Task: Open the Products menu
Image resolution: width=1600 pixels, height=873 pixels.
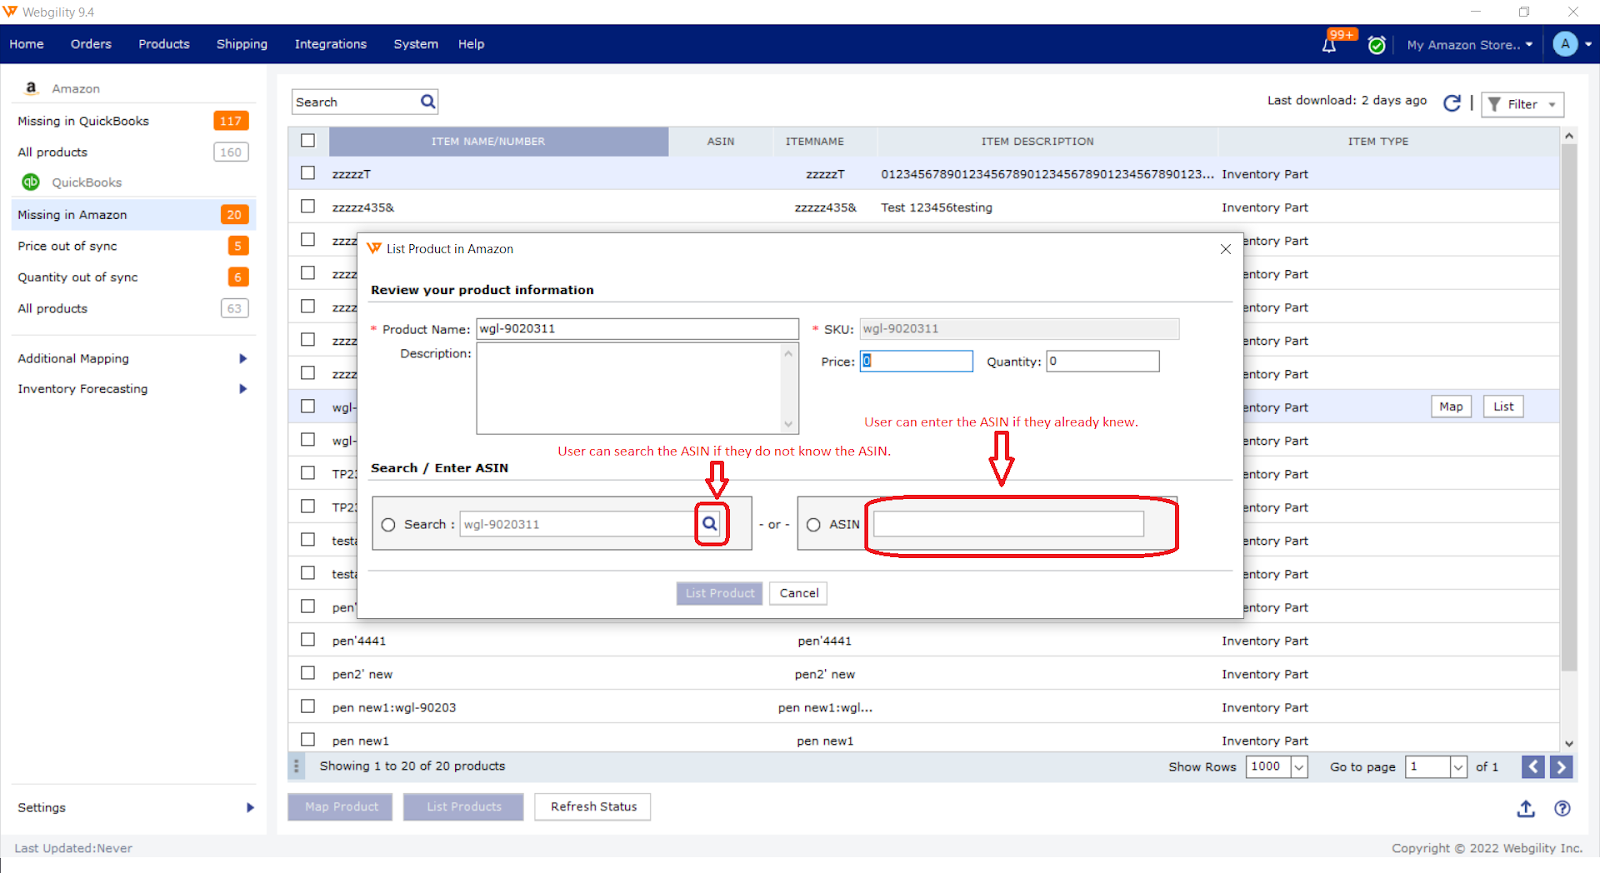Action: (x=164, y=44)
